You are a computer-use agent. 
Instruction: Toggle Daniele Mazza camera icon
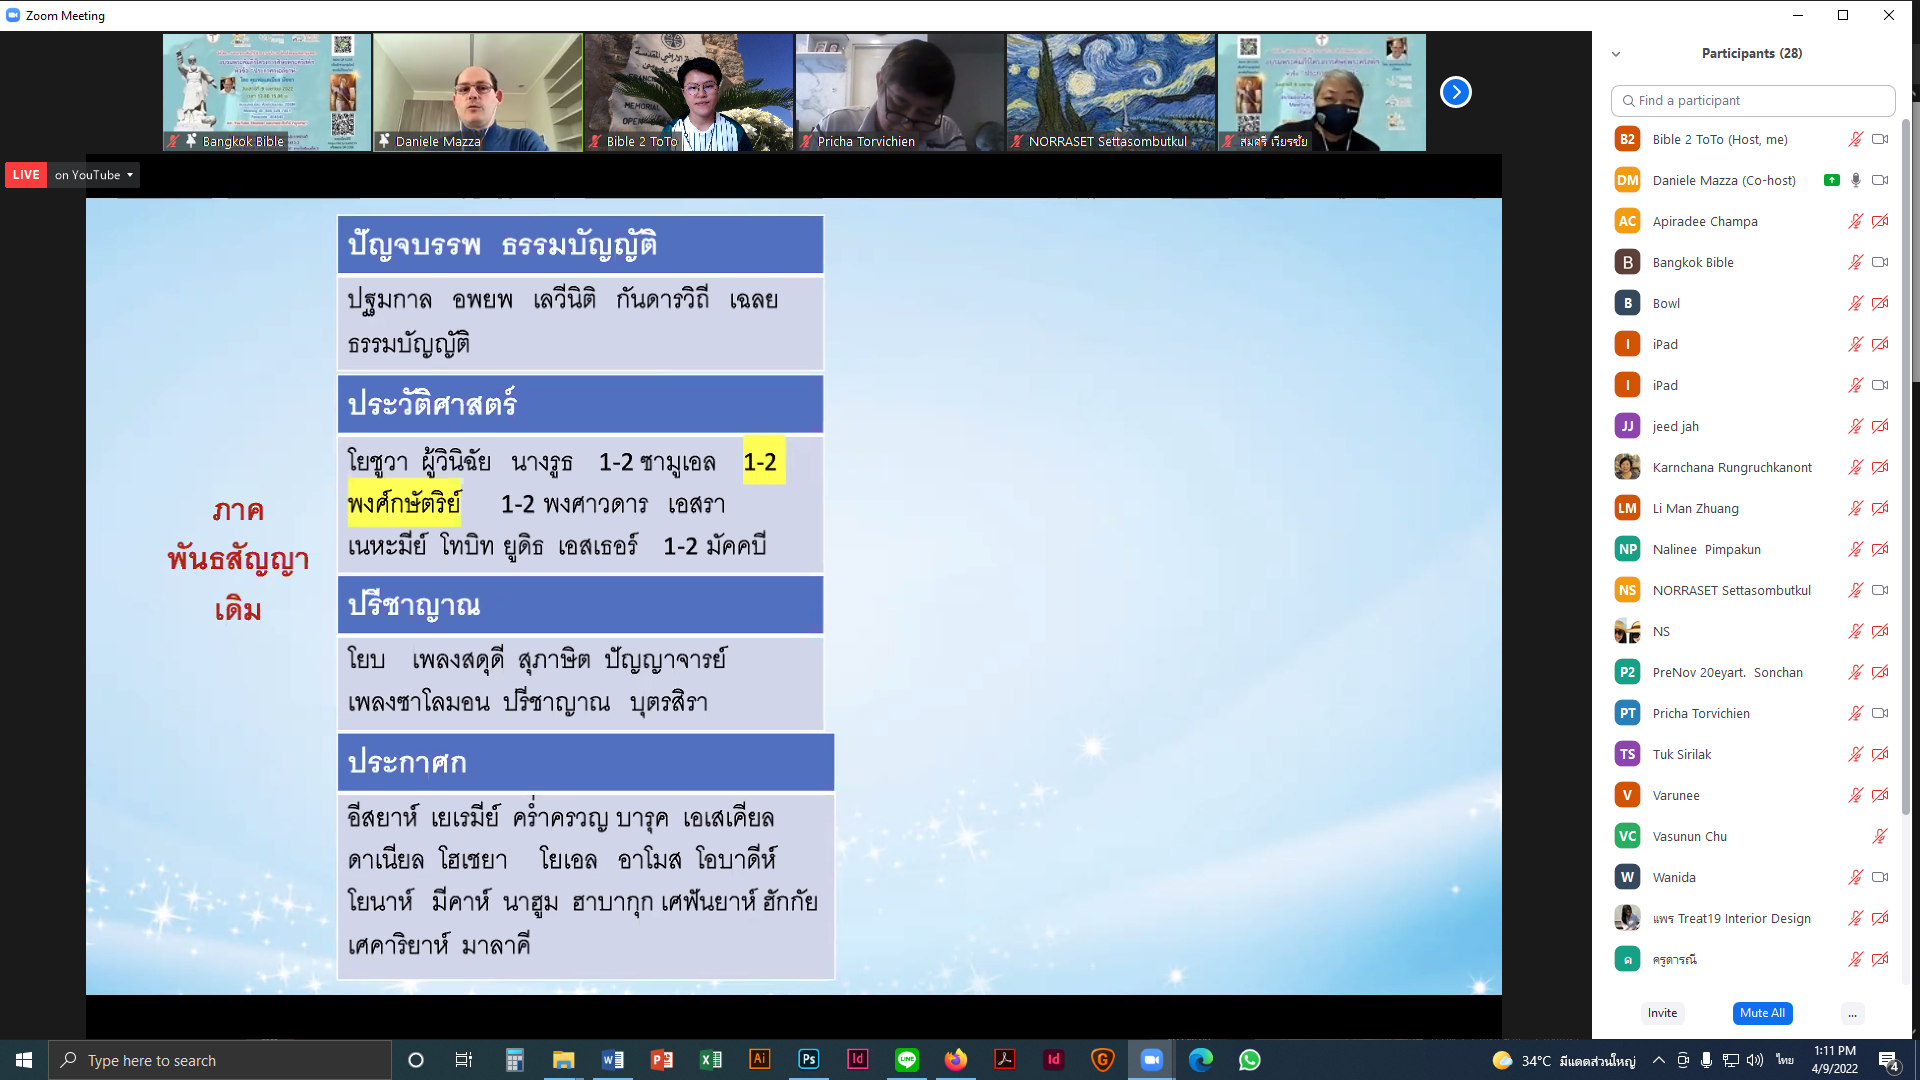point(1880,180)
